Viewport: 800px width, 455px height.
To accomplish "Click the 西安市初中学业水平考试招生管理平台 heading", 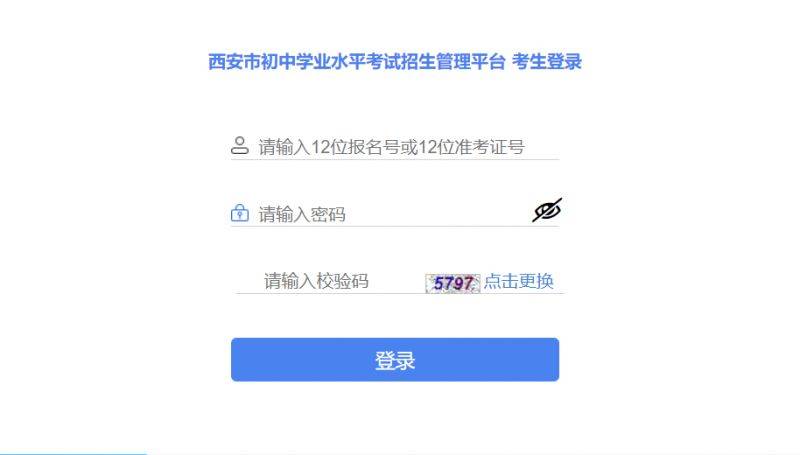I will [x=357, y=62].
